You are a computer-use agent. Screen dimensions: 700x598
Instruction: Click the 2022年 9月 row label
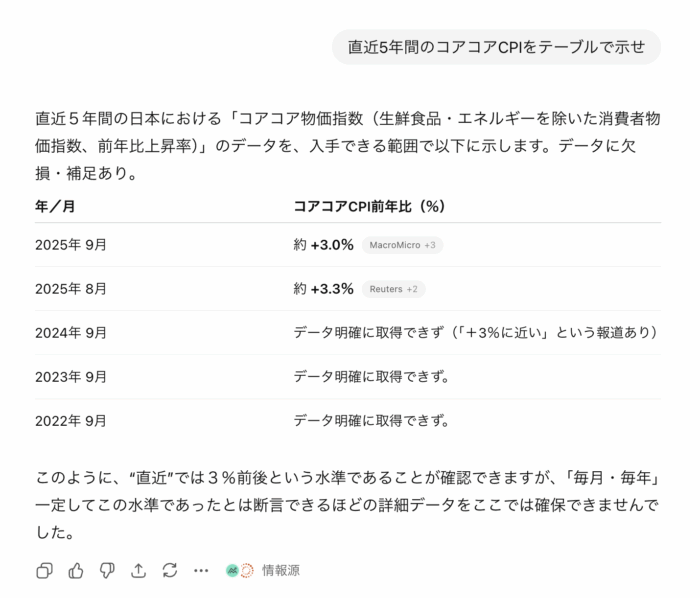(x=71, y=421)
